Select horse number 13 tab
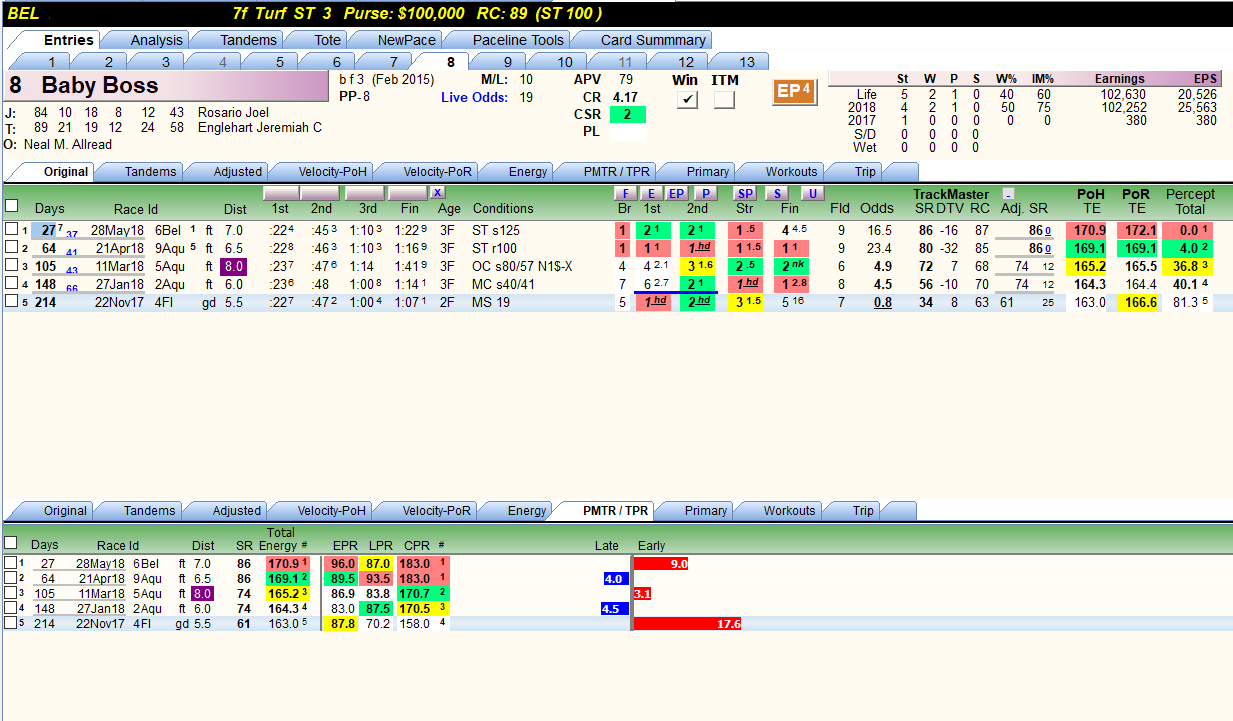The width and height of the screenshot is (1233, 721). coord(746,62)
